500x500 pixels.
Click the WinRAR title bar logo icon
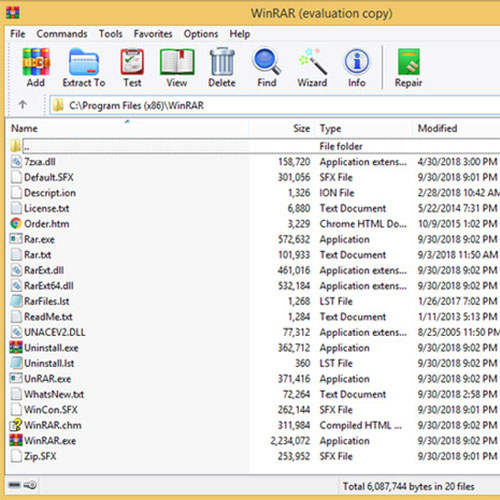(13, 13)
